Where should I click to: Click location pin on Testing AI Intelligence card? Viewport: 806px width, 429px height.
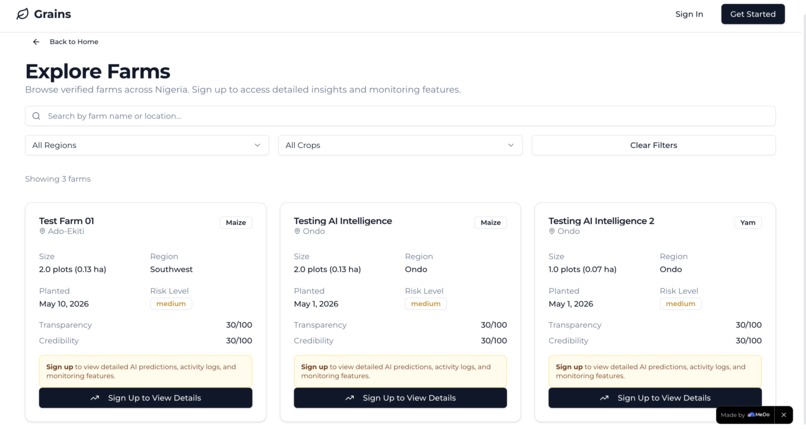(297, 231)
